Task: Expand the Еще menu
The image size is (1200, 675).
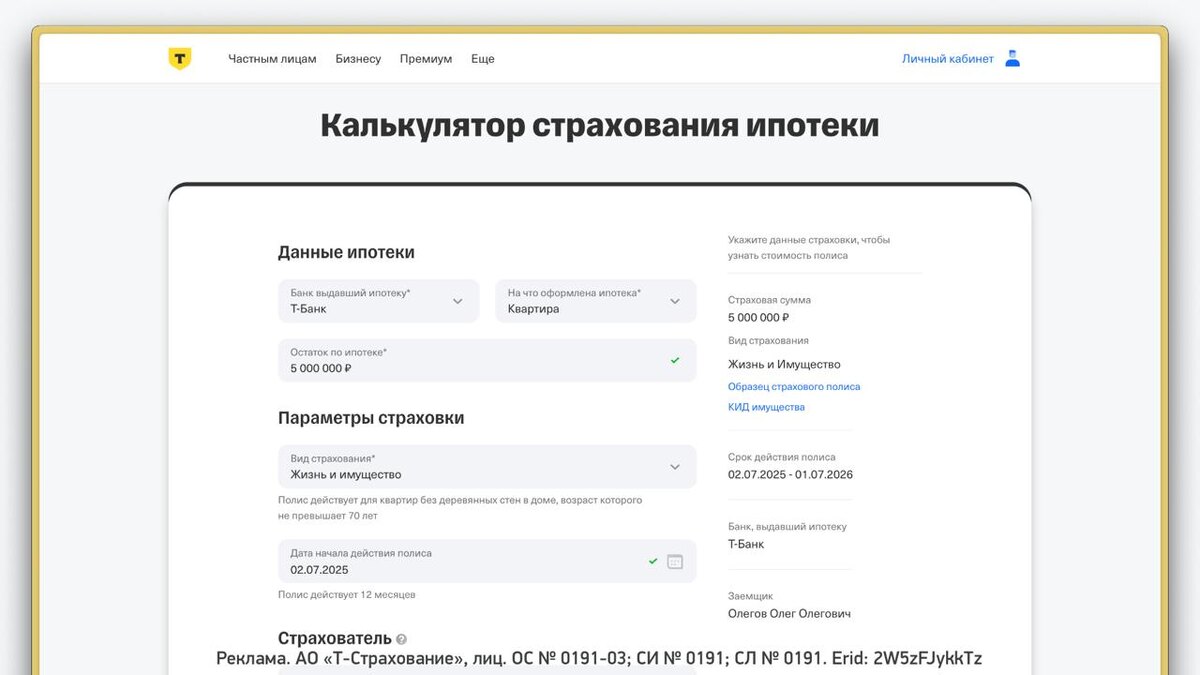Action: [x=483, y=59]
